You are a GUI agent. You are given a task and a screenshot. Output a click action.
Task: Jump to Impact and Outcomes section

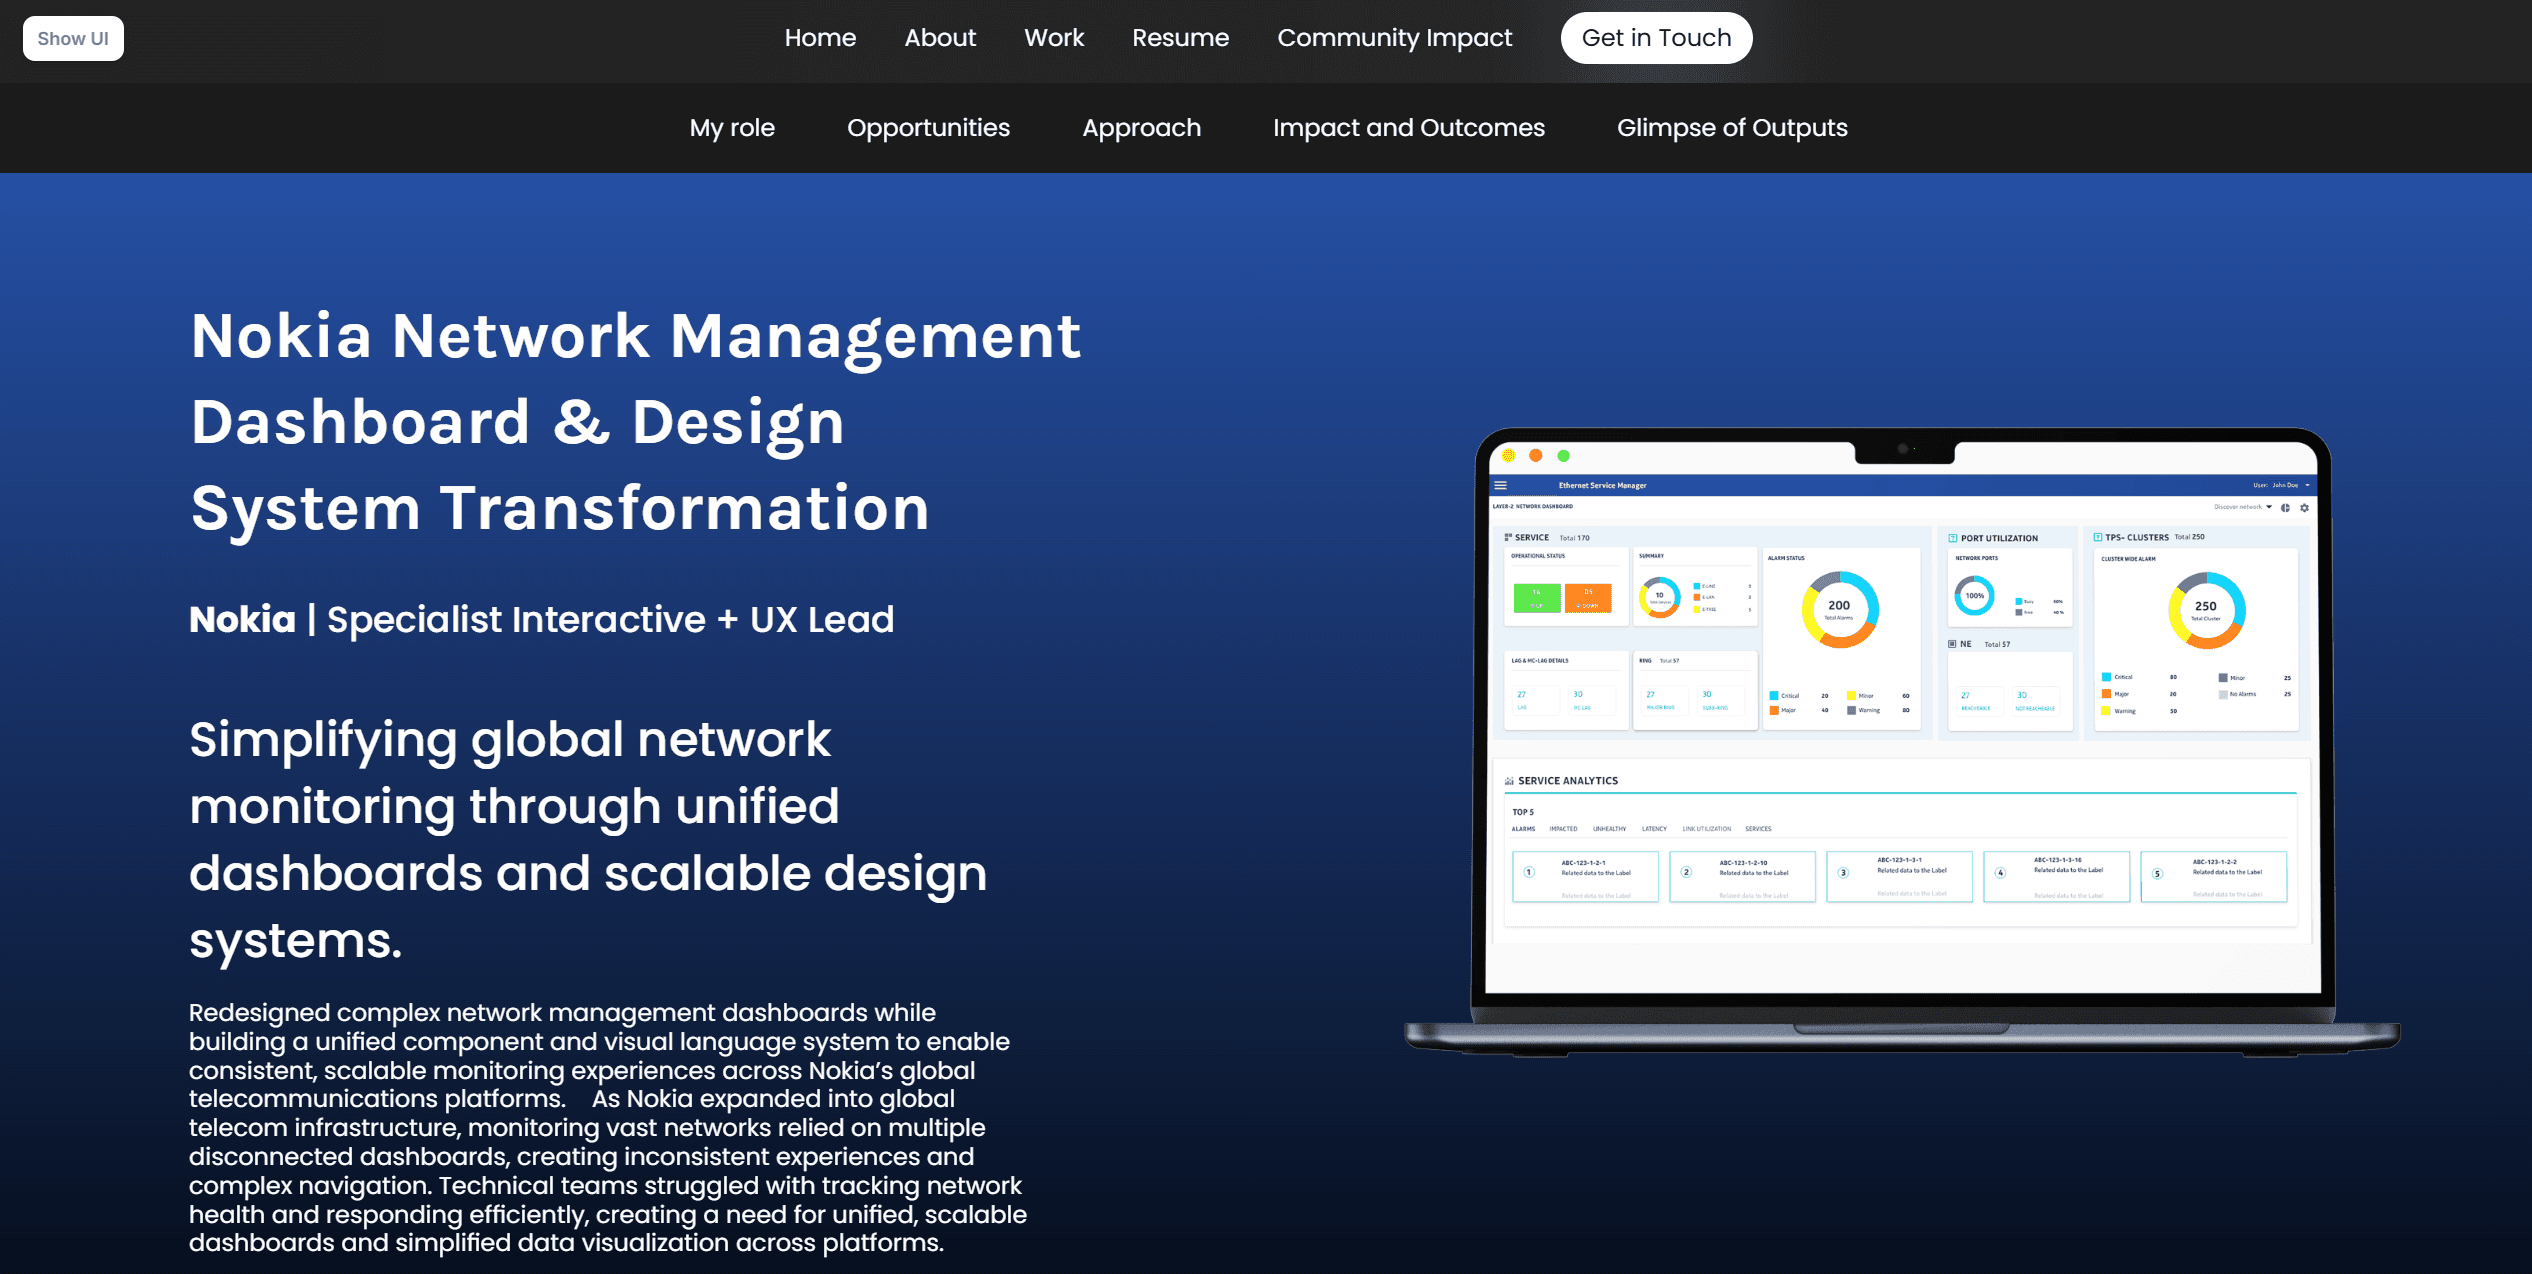[x=1408, y=128]
